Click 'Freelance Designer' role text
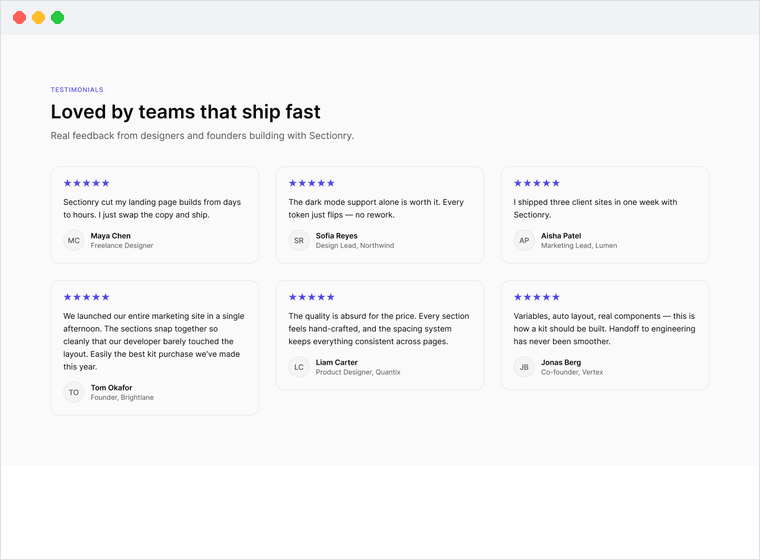 click(122, 246)
